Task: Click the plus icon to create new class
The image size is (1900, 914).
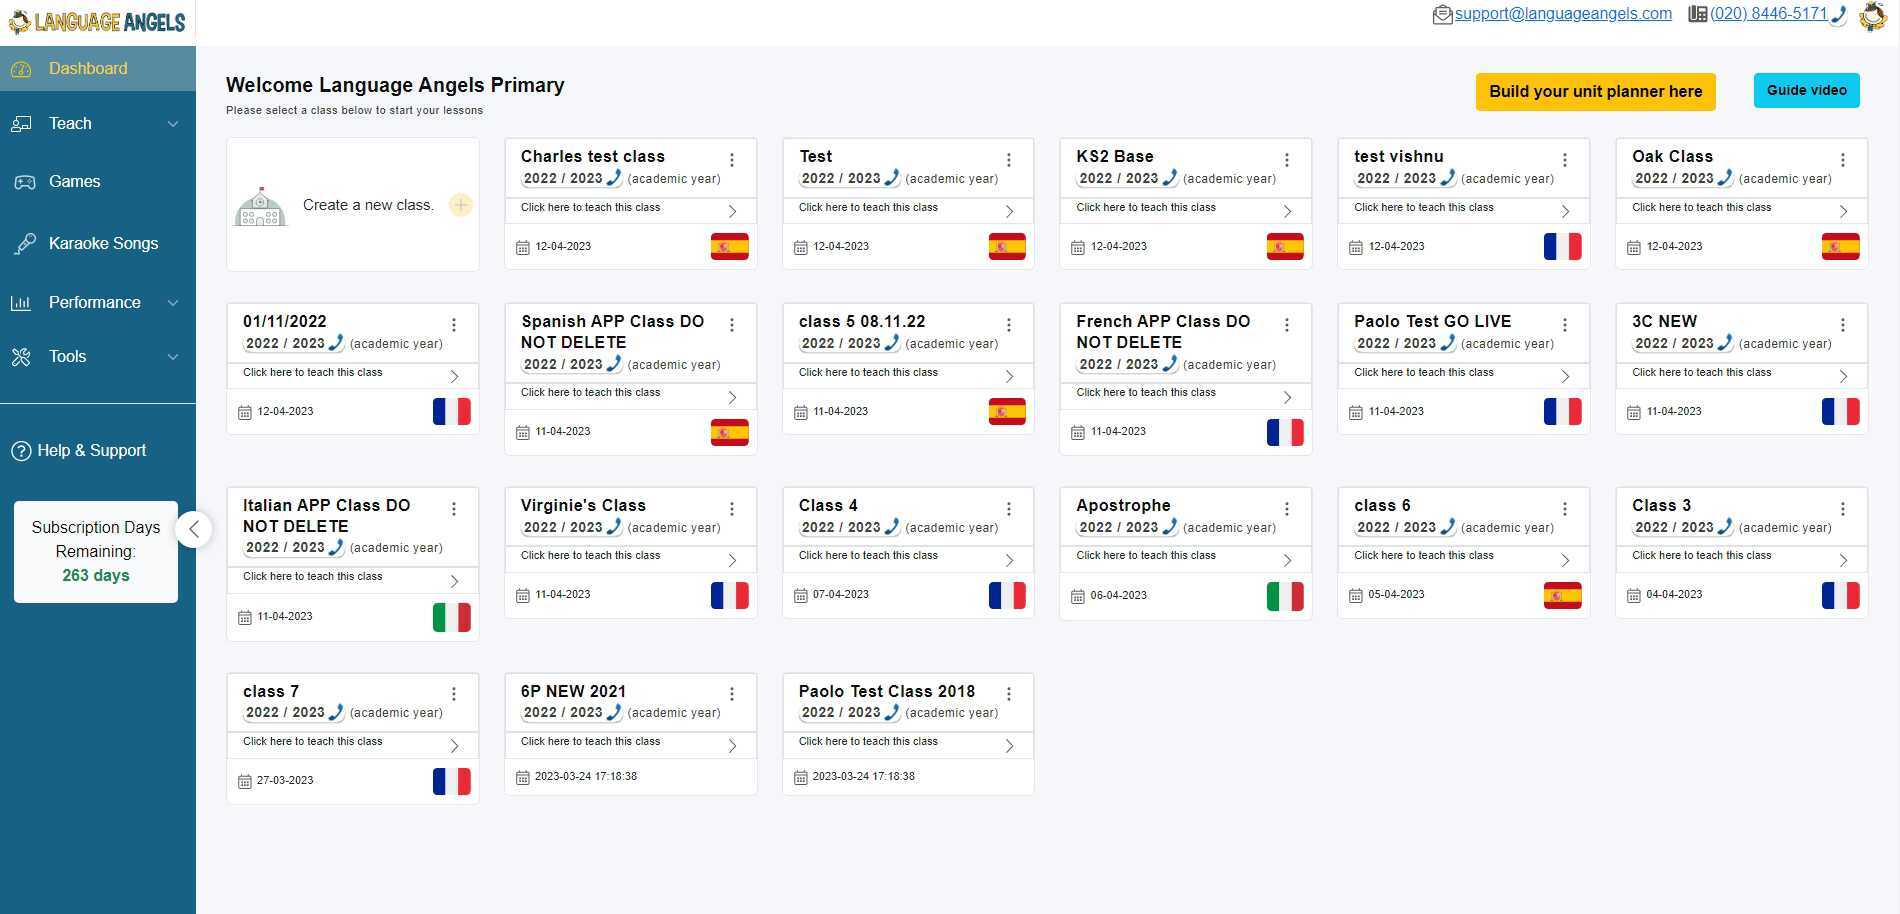Action: pyautogui.click(x=460, y=205)
